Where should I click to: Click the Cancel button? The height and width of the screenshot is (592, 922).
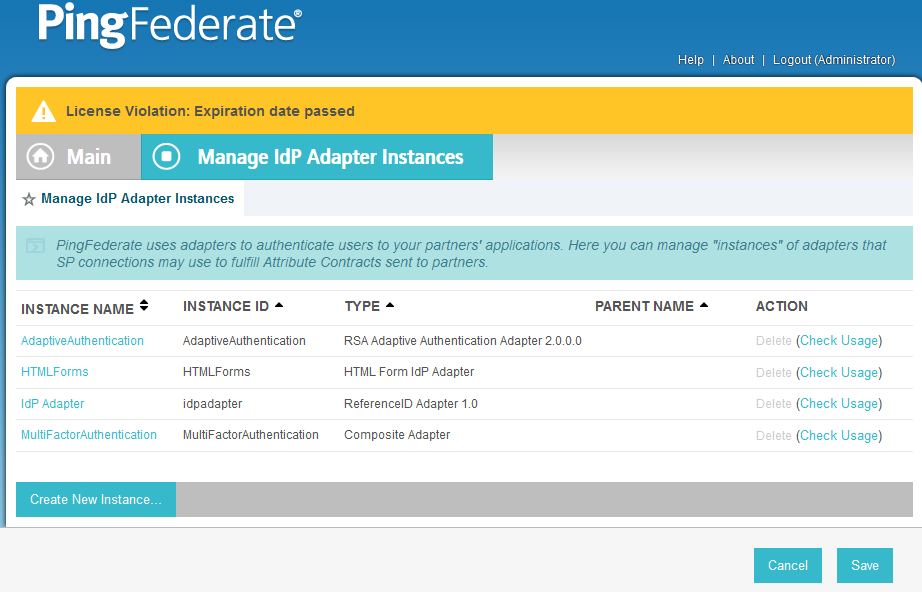(x=788, y=566)
